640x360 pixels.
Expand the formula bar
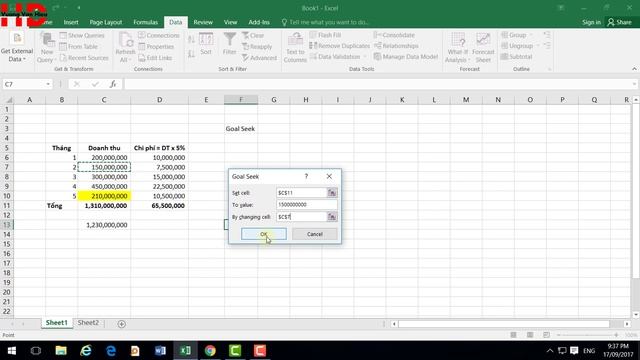coord(634,84)
